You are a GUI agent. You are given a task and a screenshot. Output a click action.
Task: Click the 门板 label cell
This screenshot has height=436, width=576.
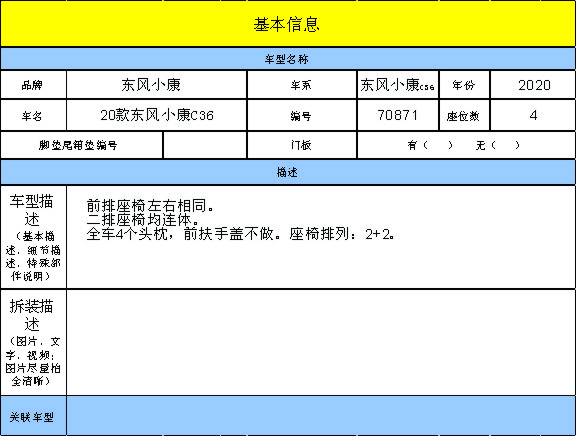pos(302,145)
